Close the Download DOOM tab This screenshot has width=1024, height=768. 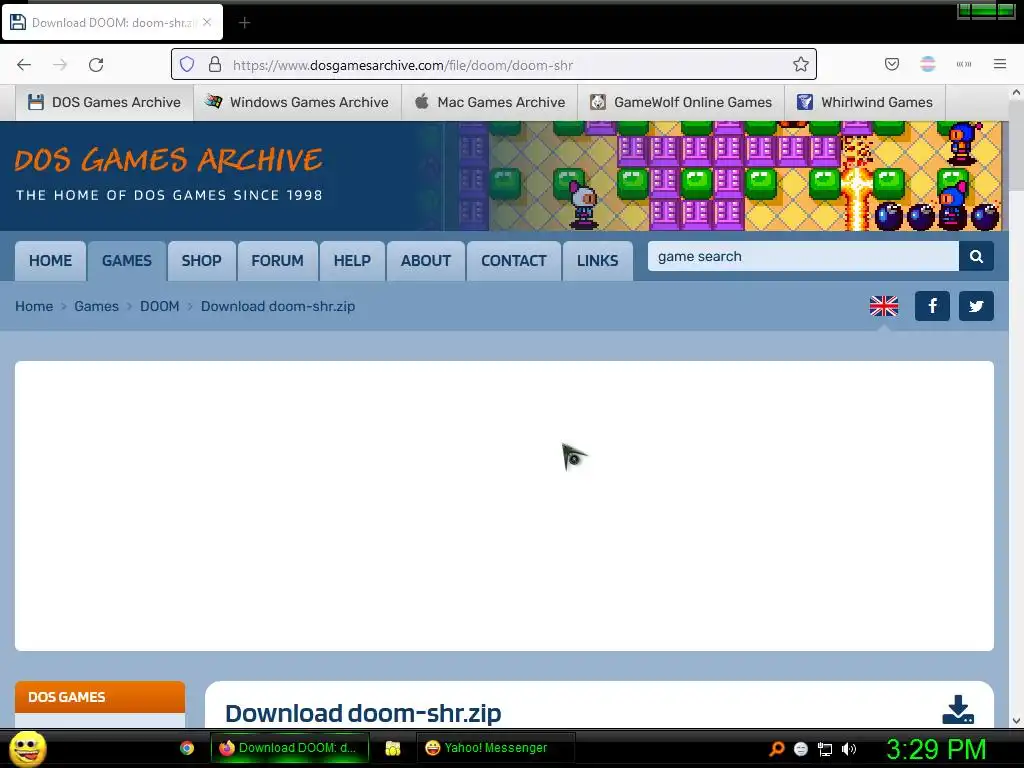click(207, 22)
